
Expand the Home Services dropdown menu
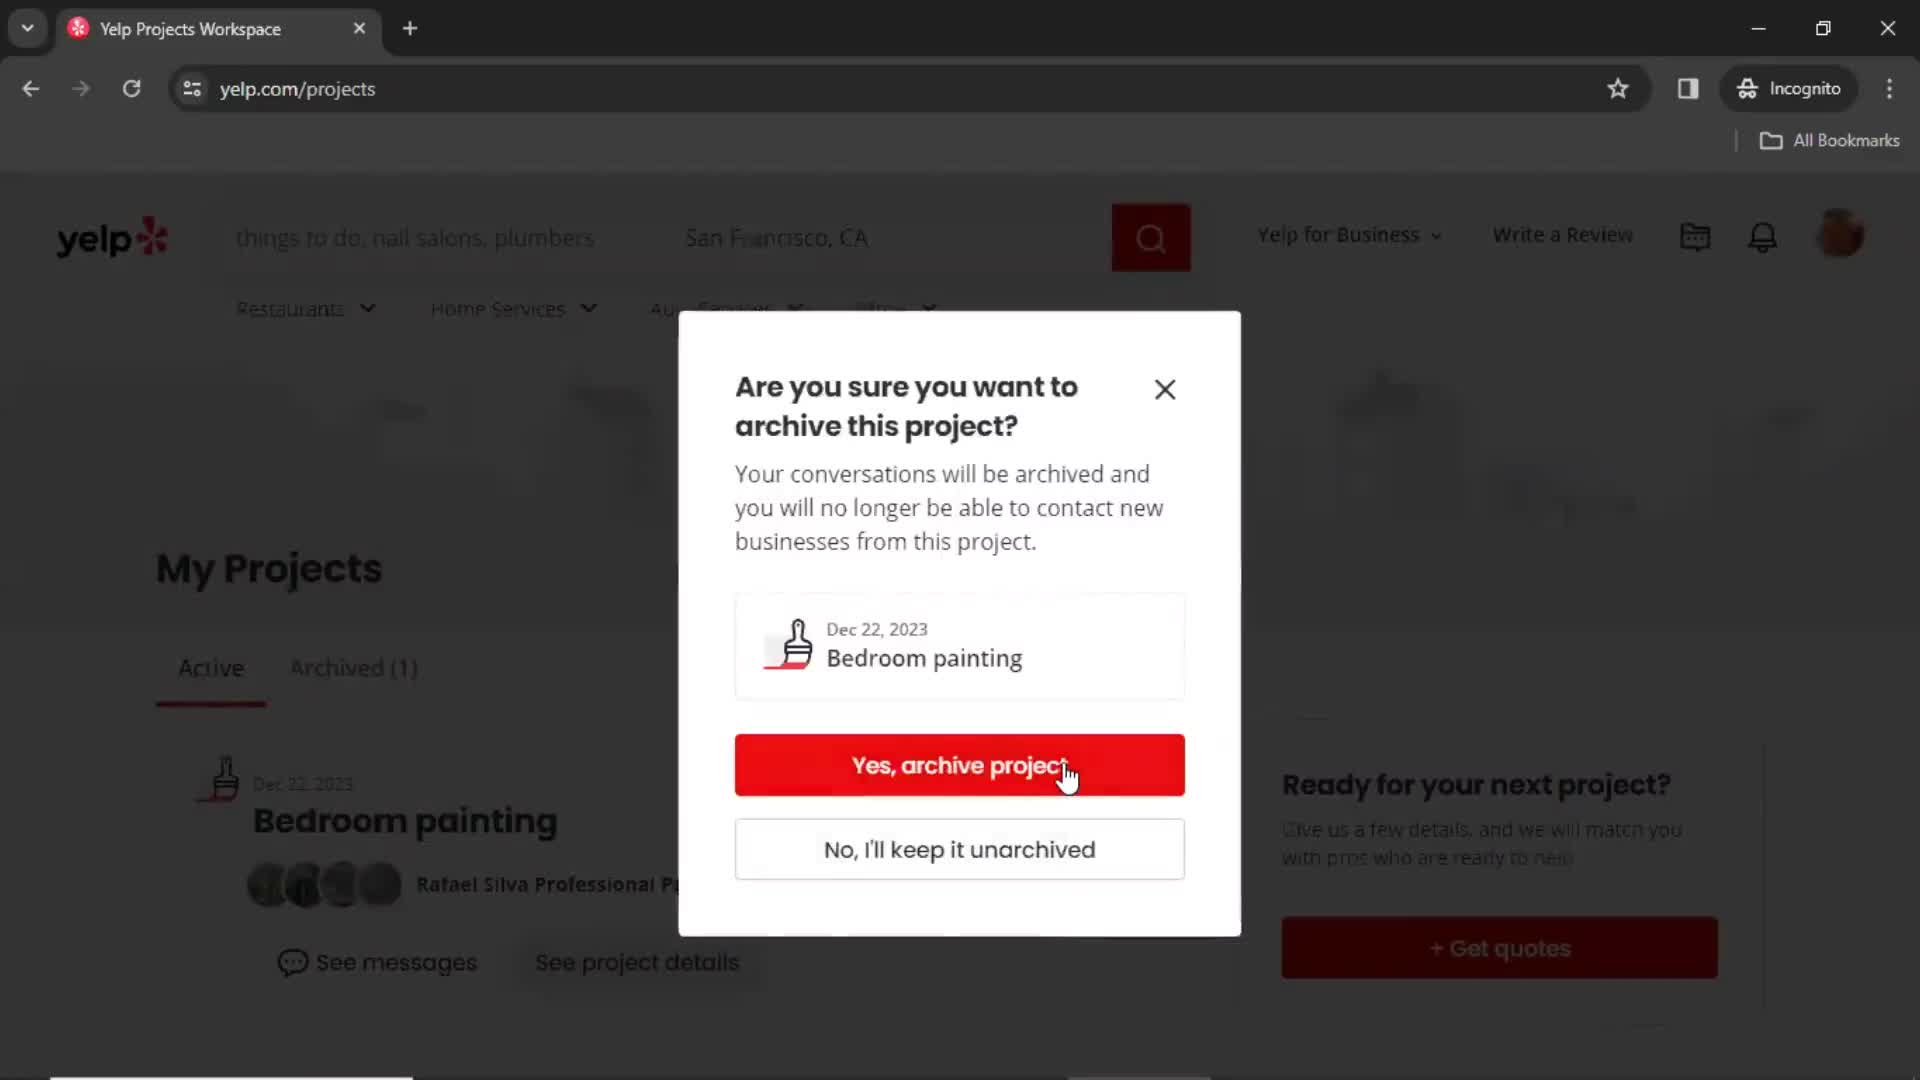click(512, 307)
